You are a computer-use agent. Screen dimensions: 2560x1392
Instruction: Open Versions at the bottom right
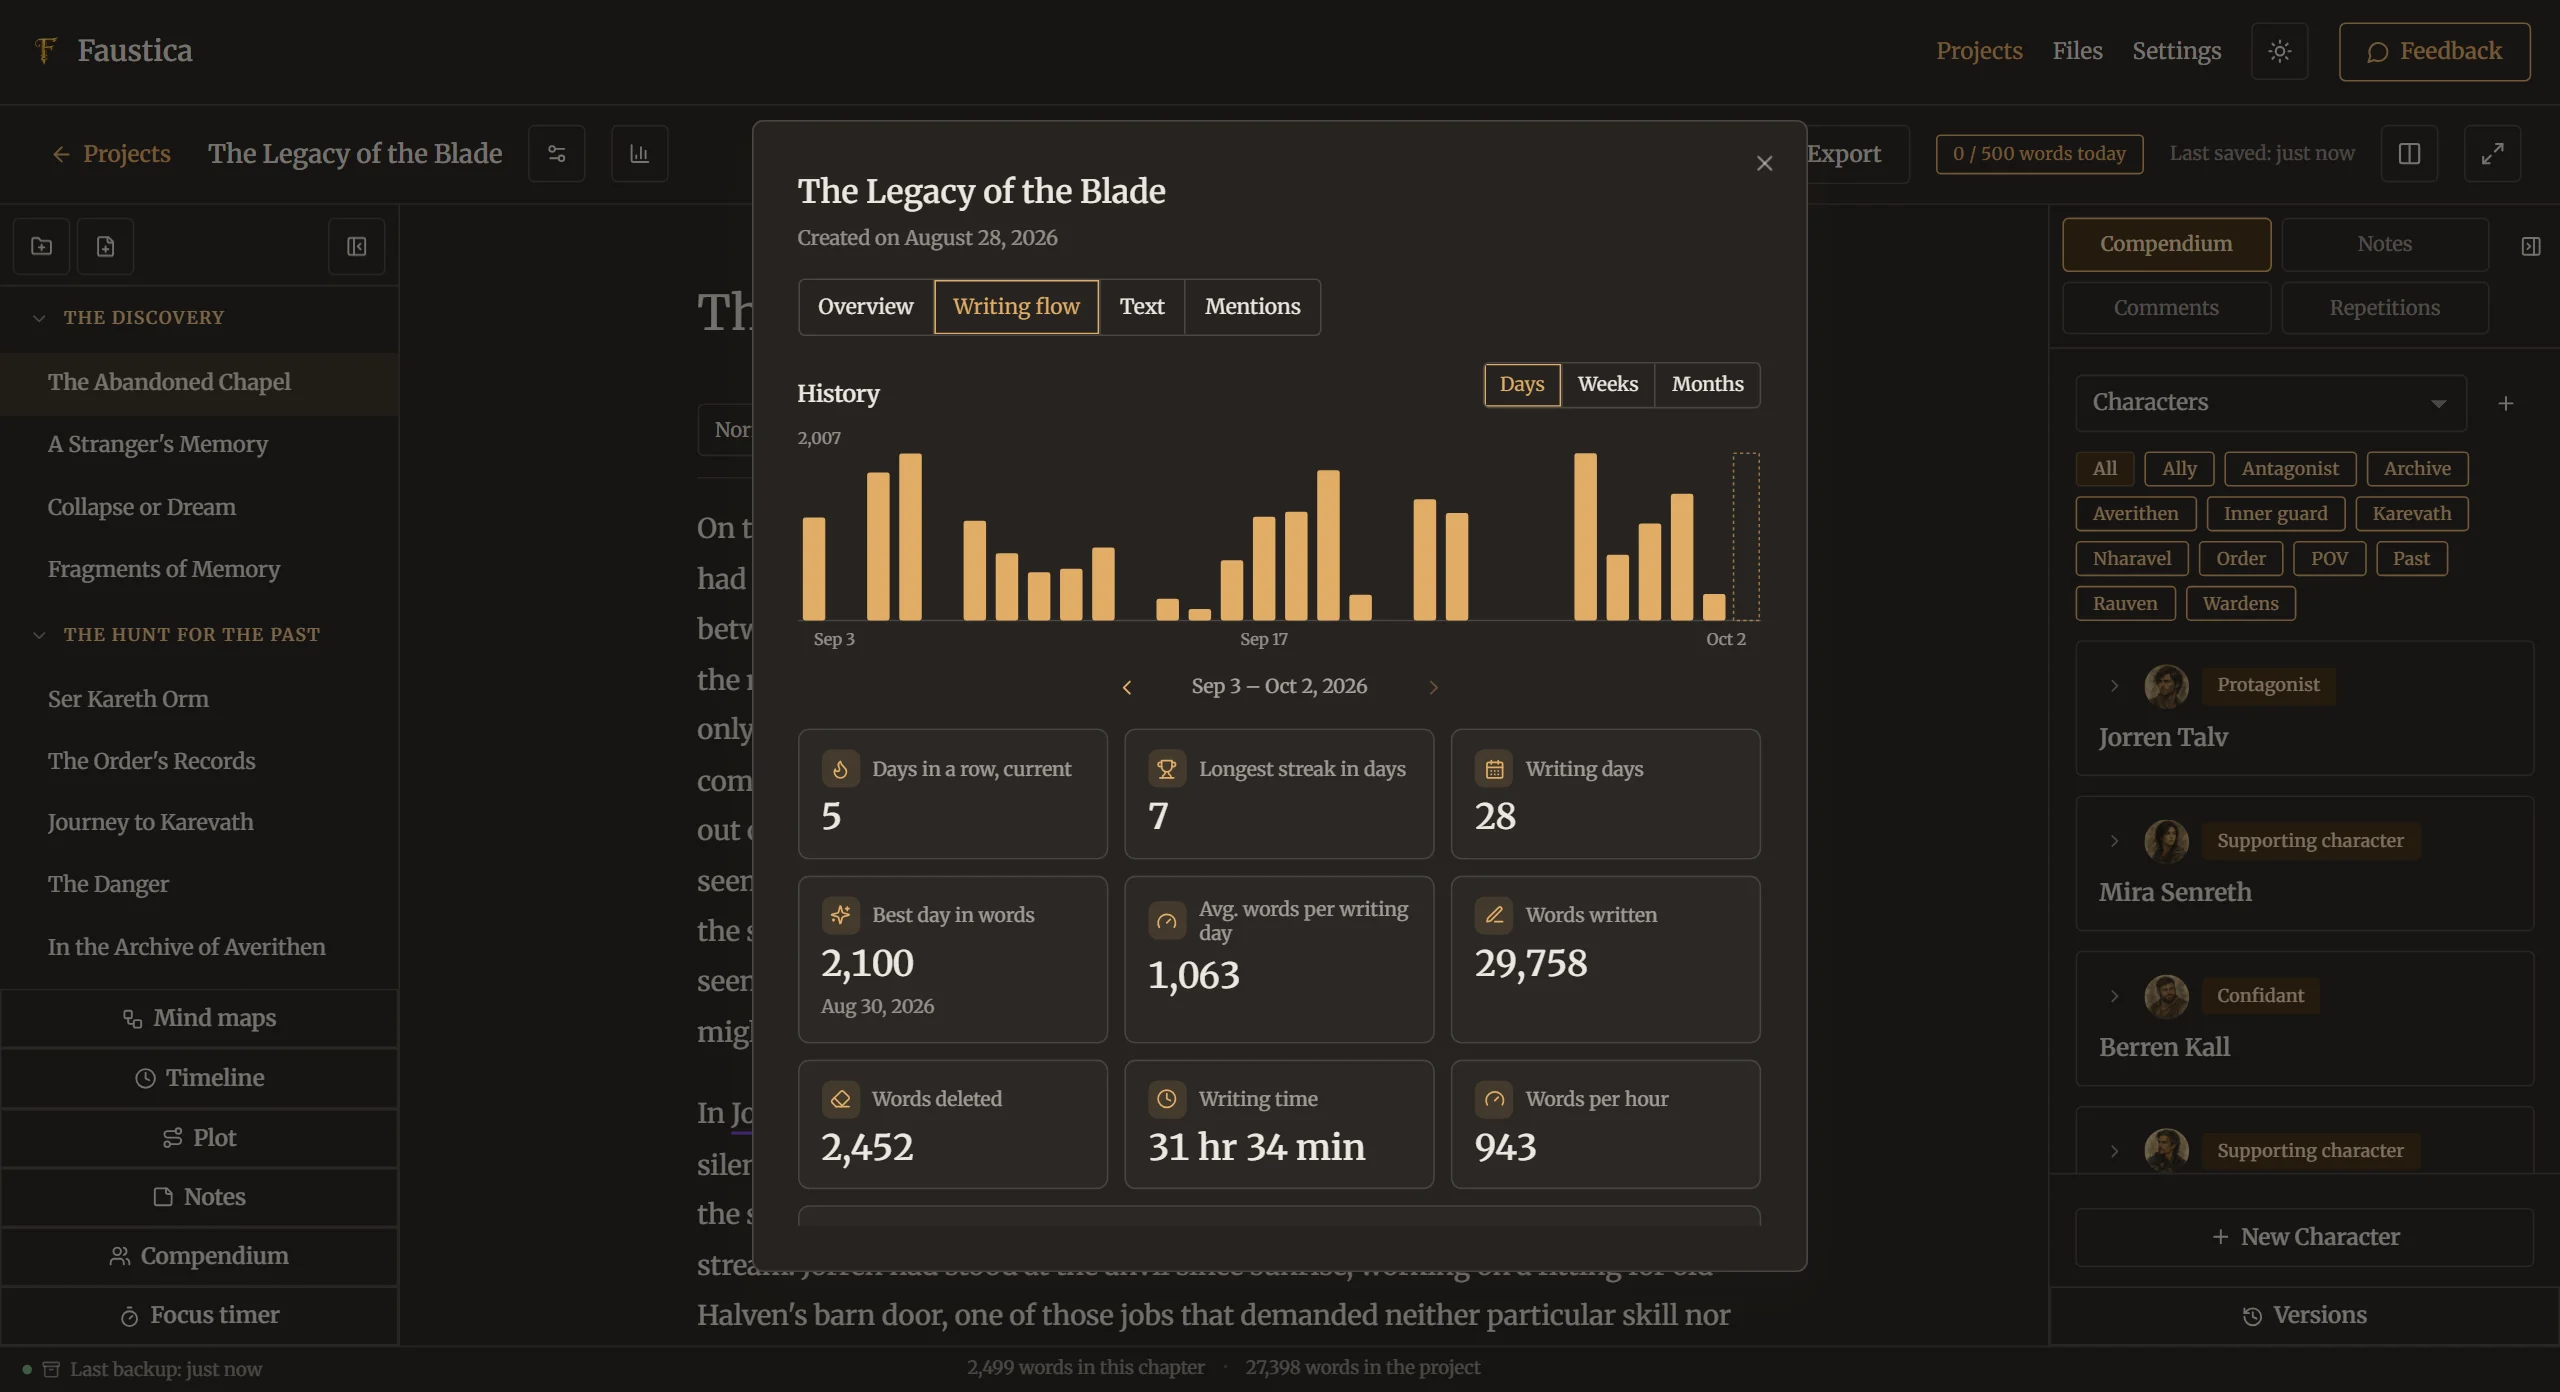click(x=2304, y=1316)
